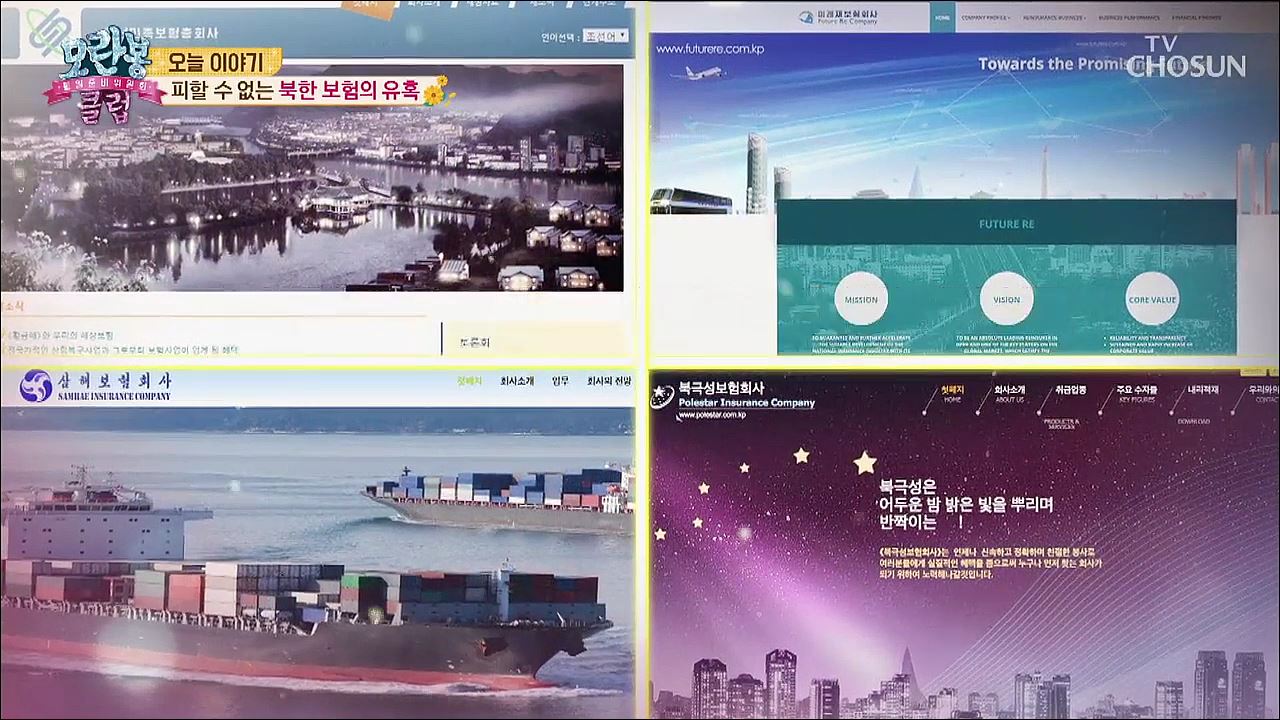Select 임무 in Samhae menu

tap(560, 381)
